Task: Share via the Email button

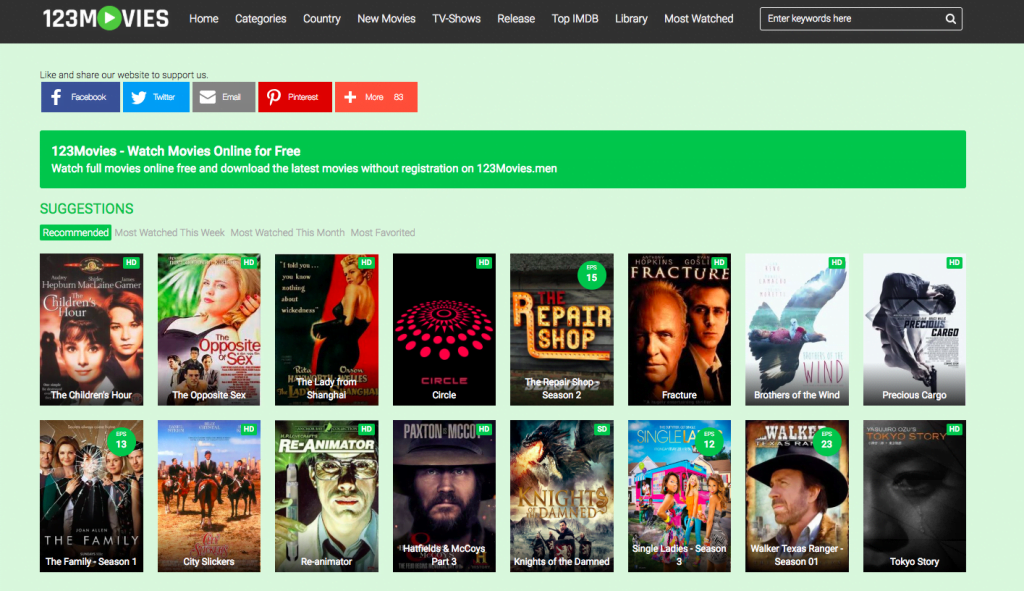Action: [223, 97]
